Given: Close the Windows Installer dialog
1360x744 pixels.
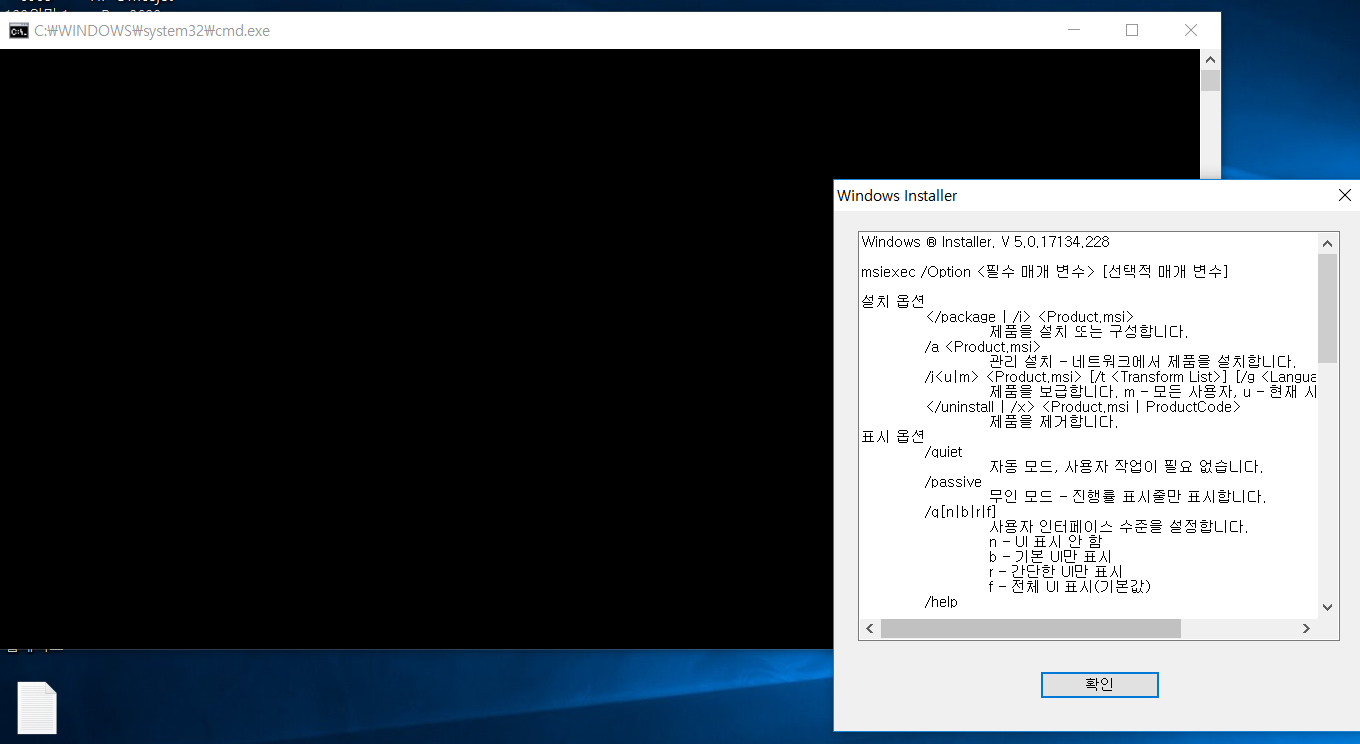Looking at the screenshot, I should 1345,196.
